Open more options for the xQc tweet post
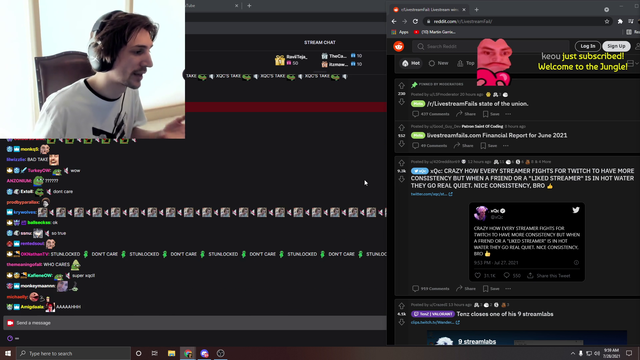Viewport: 640px width, 360px height. (x=508, y=289)
